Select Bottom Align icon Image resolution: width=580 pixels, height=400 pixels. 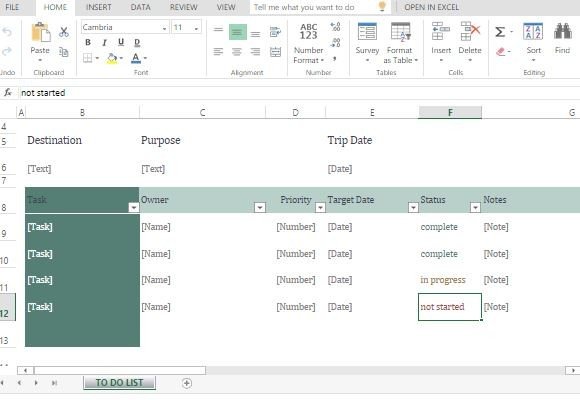tap(255, 34)
